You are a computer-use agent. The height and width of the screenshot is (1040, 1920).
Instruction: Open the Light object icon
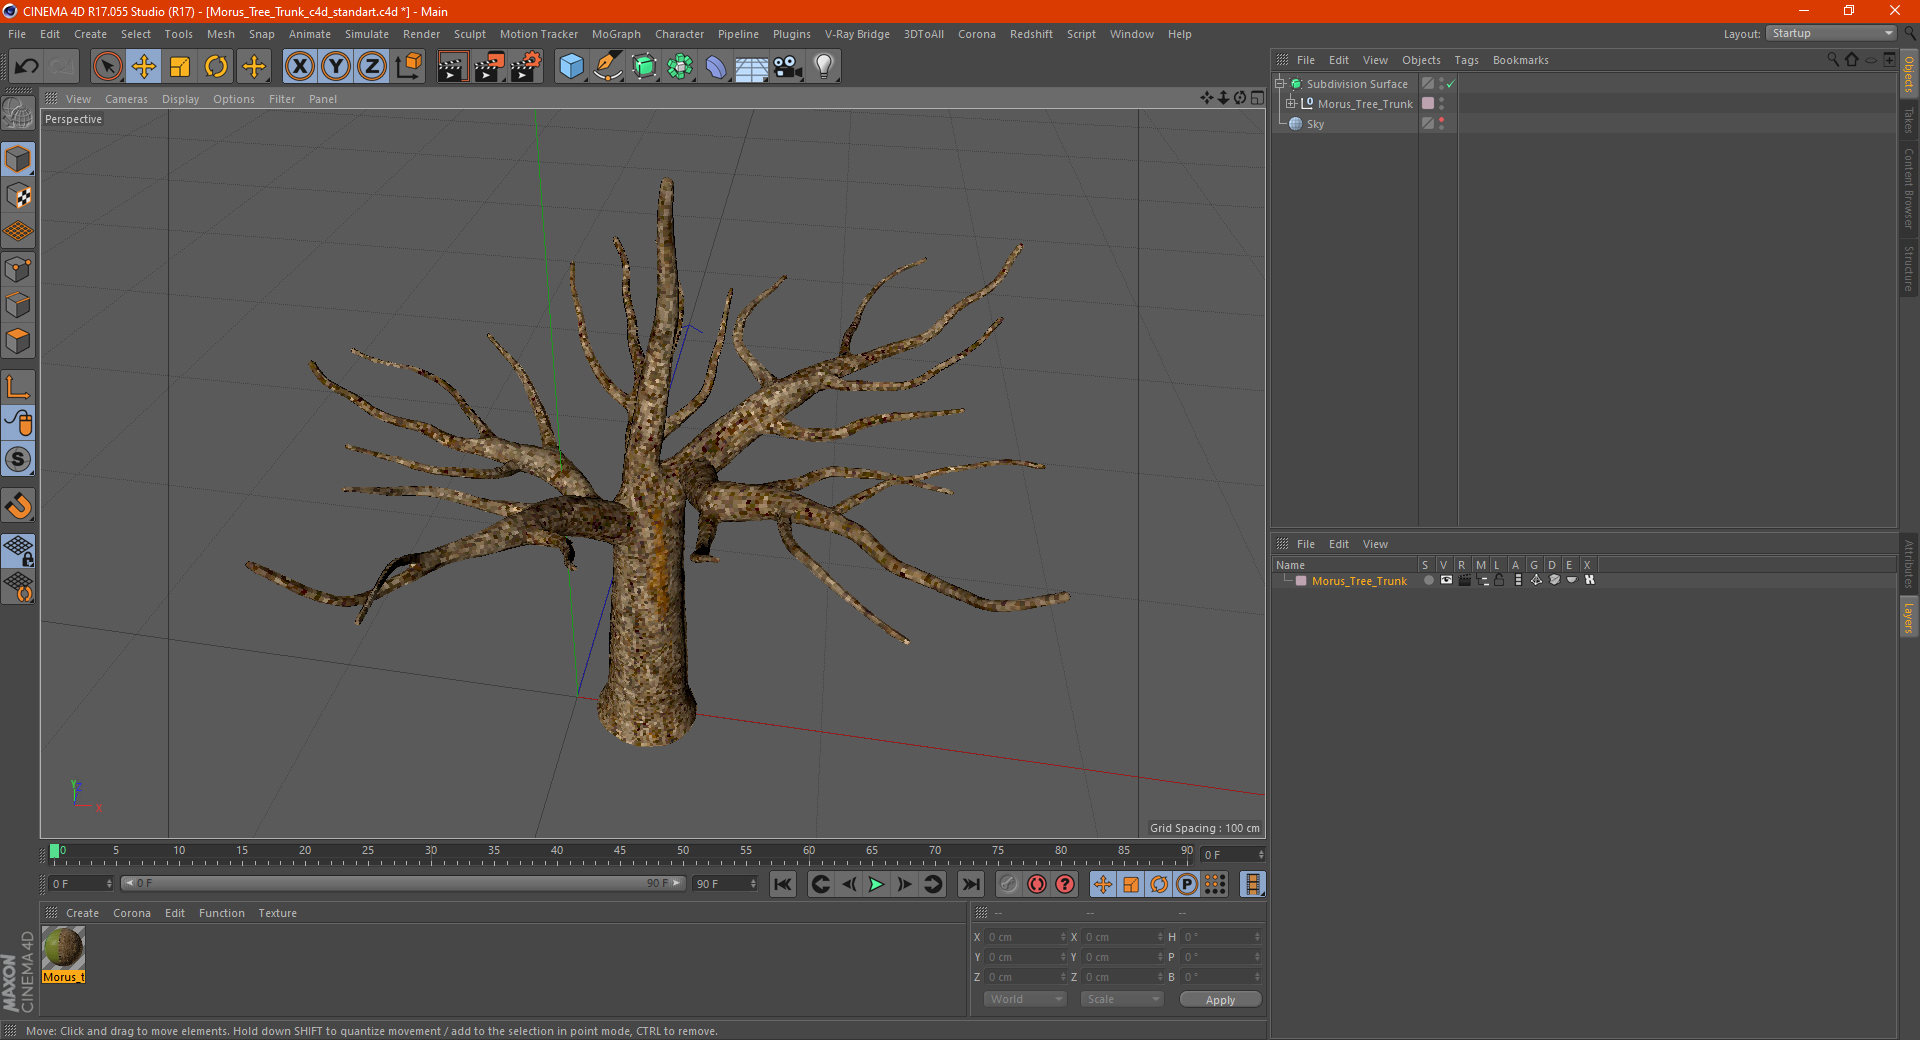823,67
